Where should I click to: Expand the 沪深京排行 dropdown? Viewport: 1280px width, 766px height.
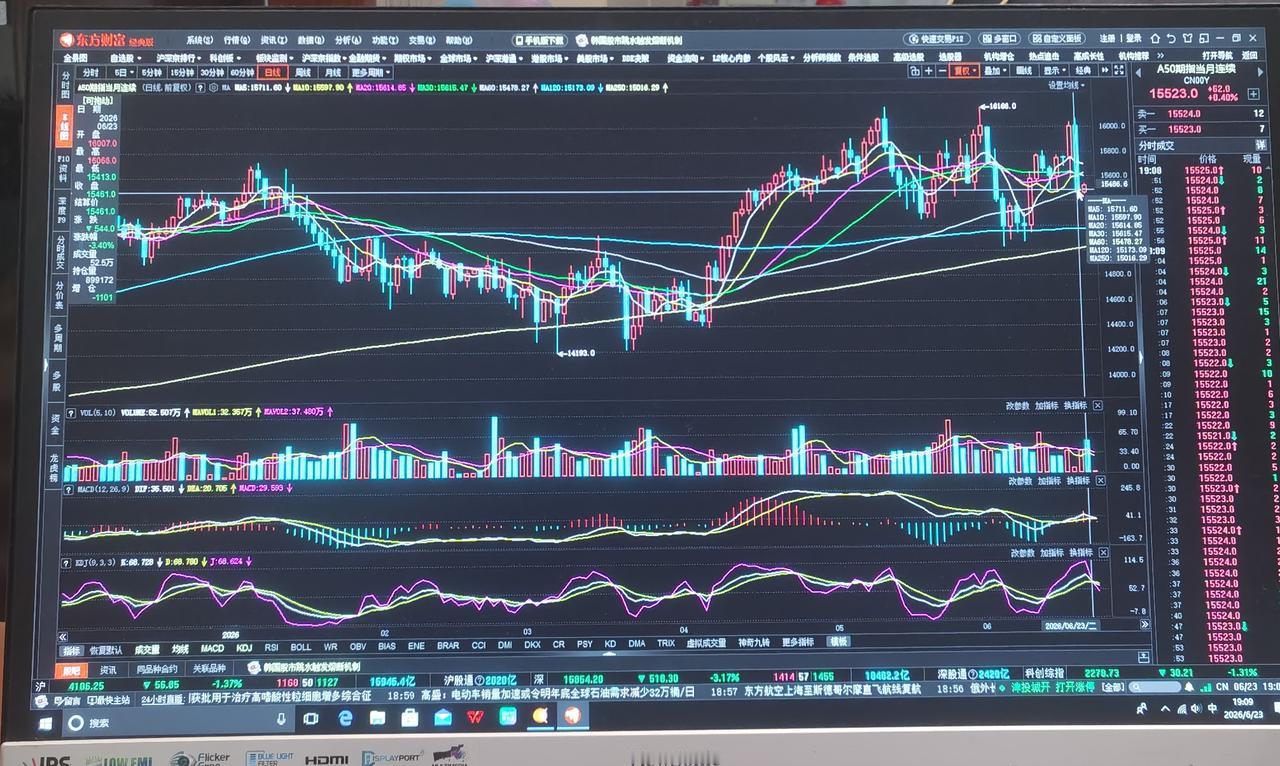[178, 58]
